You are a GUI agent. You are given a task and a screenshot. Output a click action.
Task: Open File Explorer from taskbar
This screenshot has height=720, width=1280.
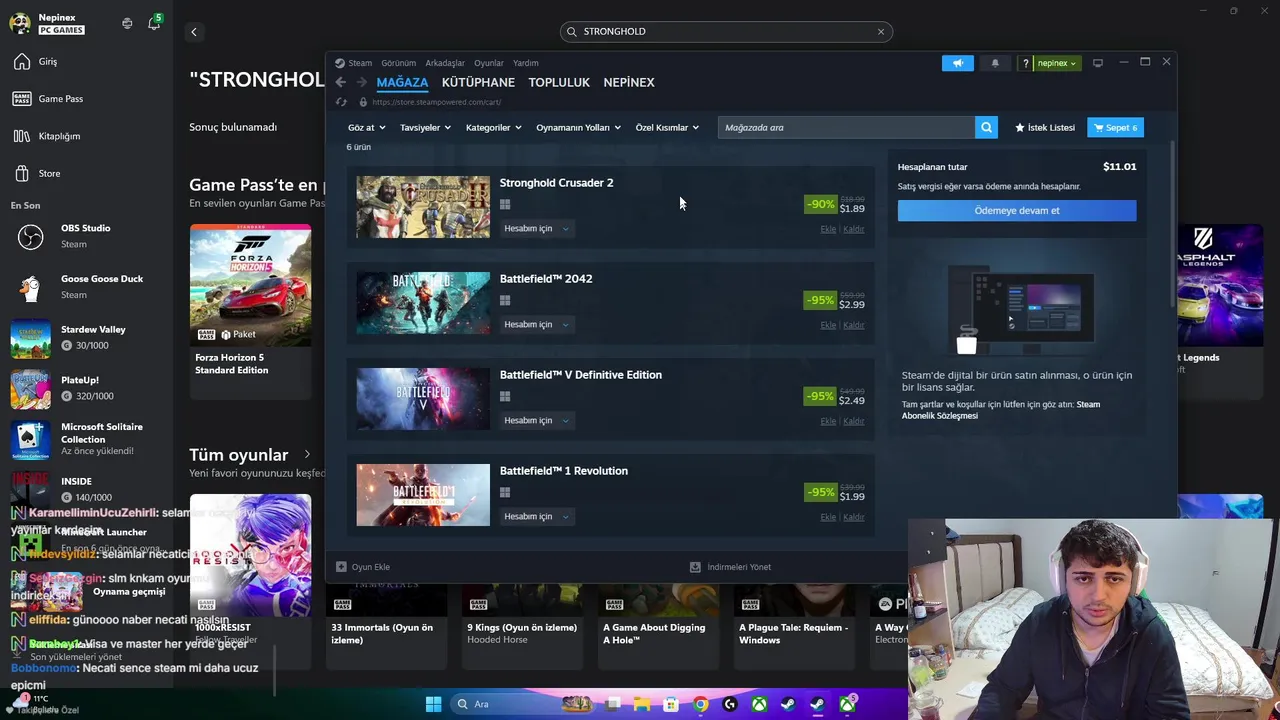(x=641, y=704)
